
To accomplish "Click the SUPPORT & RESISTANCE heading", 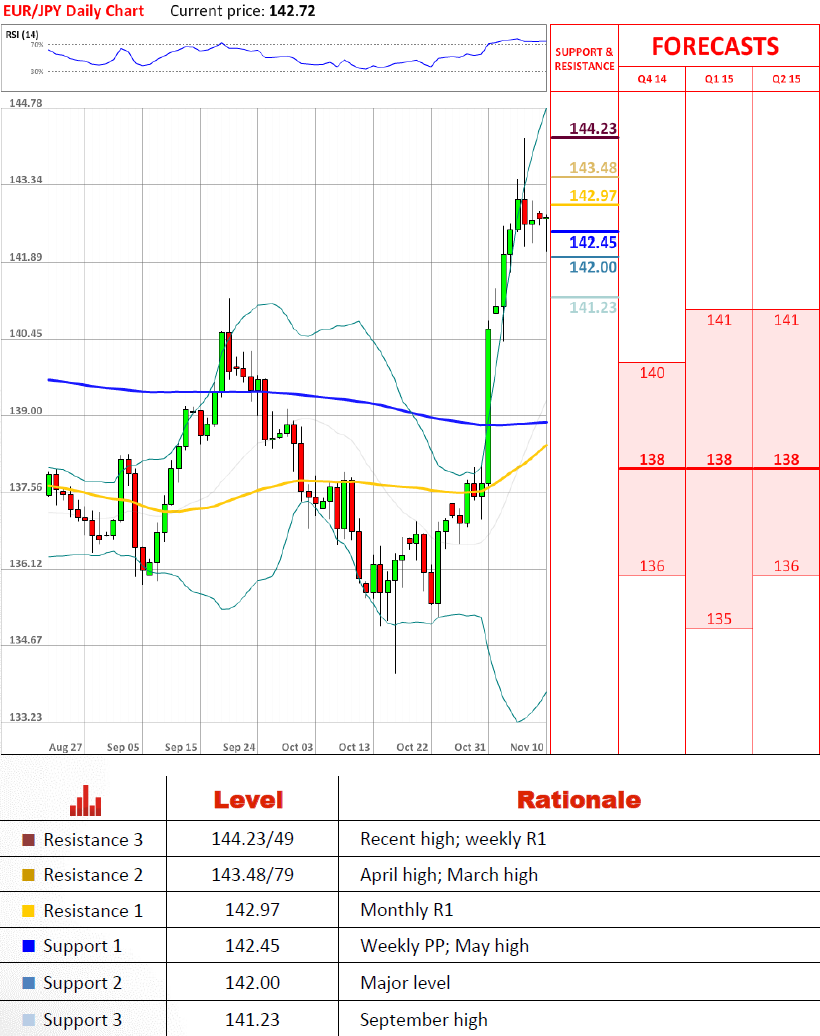I will click(x=584, y=59).
